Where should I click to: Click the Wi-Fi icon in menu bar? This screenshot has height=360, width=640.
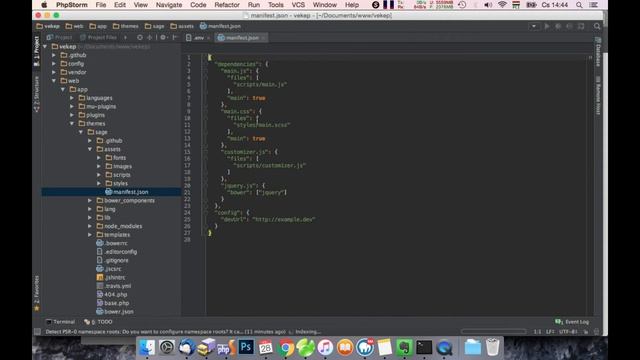click(x=502, y=5)
